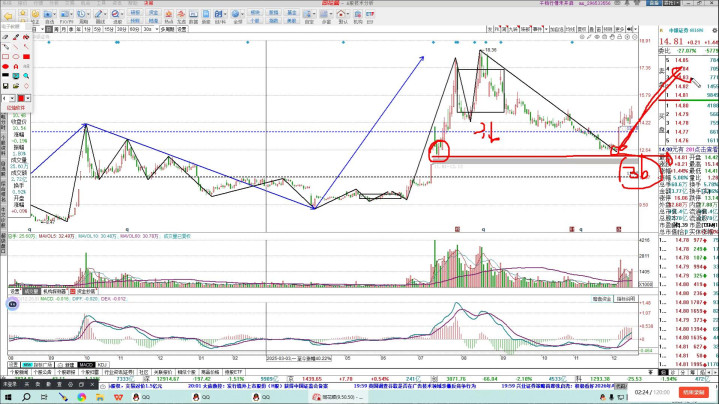The height and width of the screenshot is (404, 719).
Task: Select the hollow rectangle drawing tool
Action: [x=6, y=57]
